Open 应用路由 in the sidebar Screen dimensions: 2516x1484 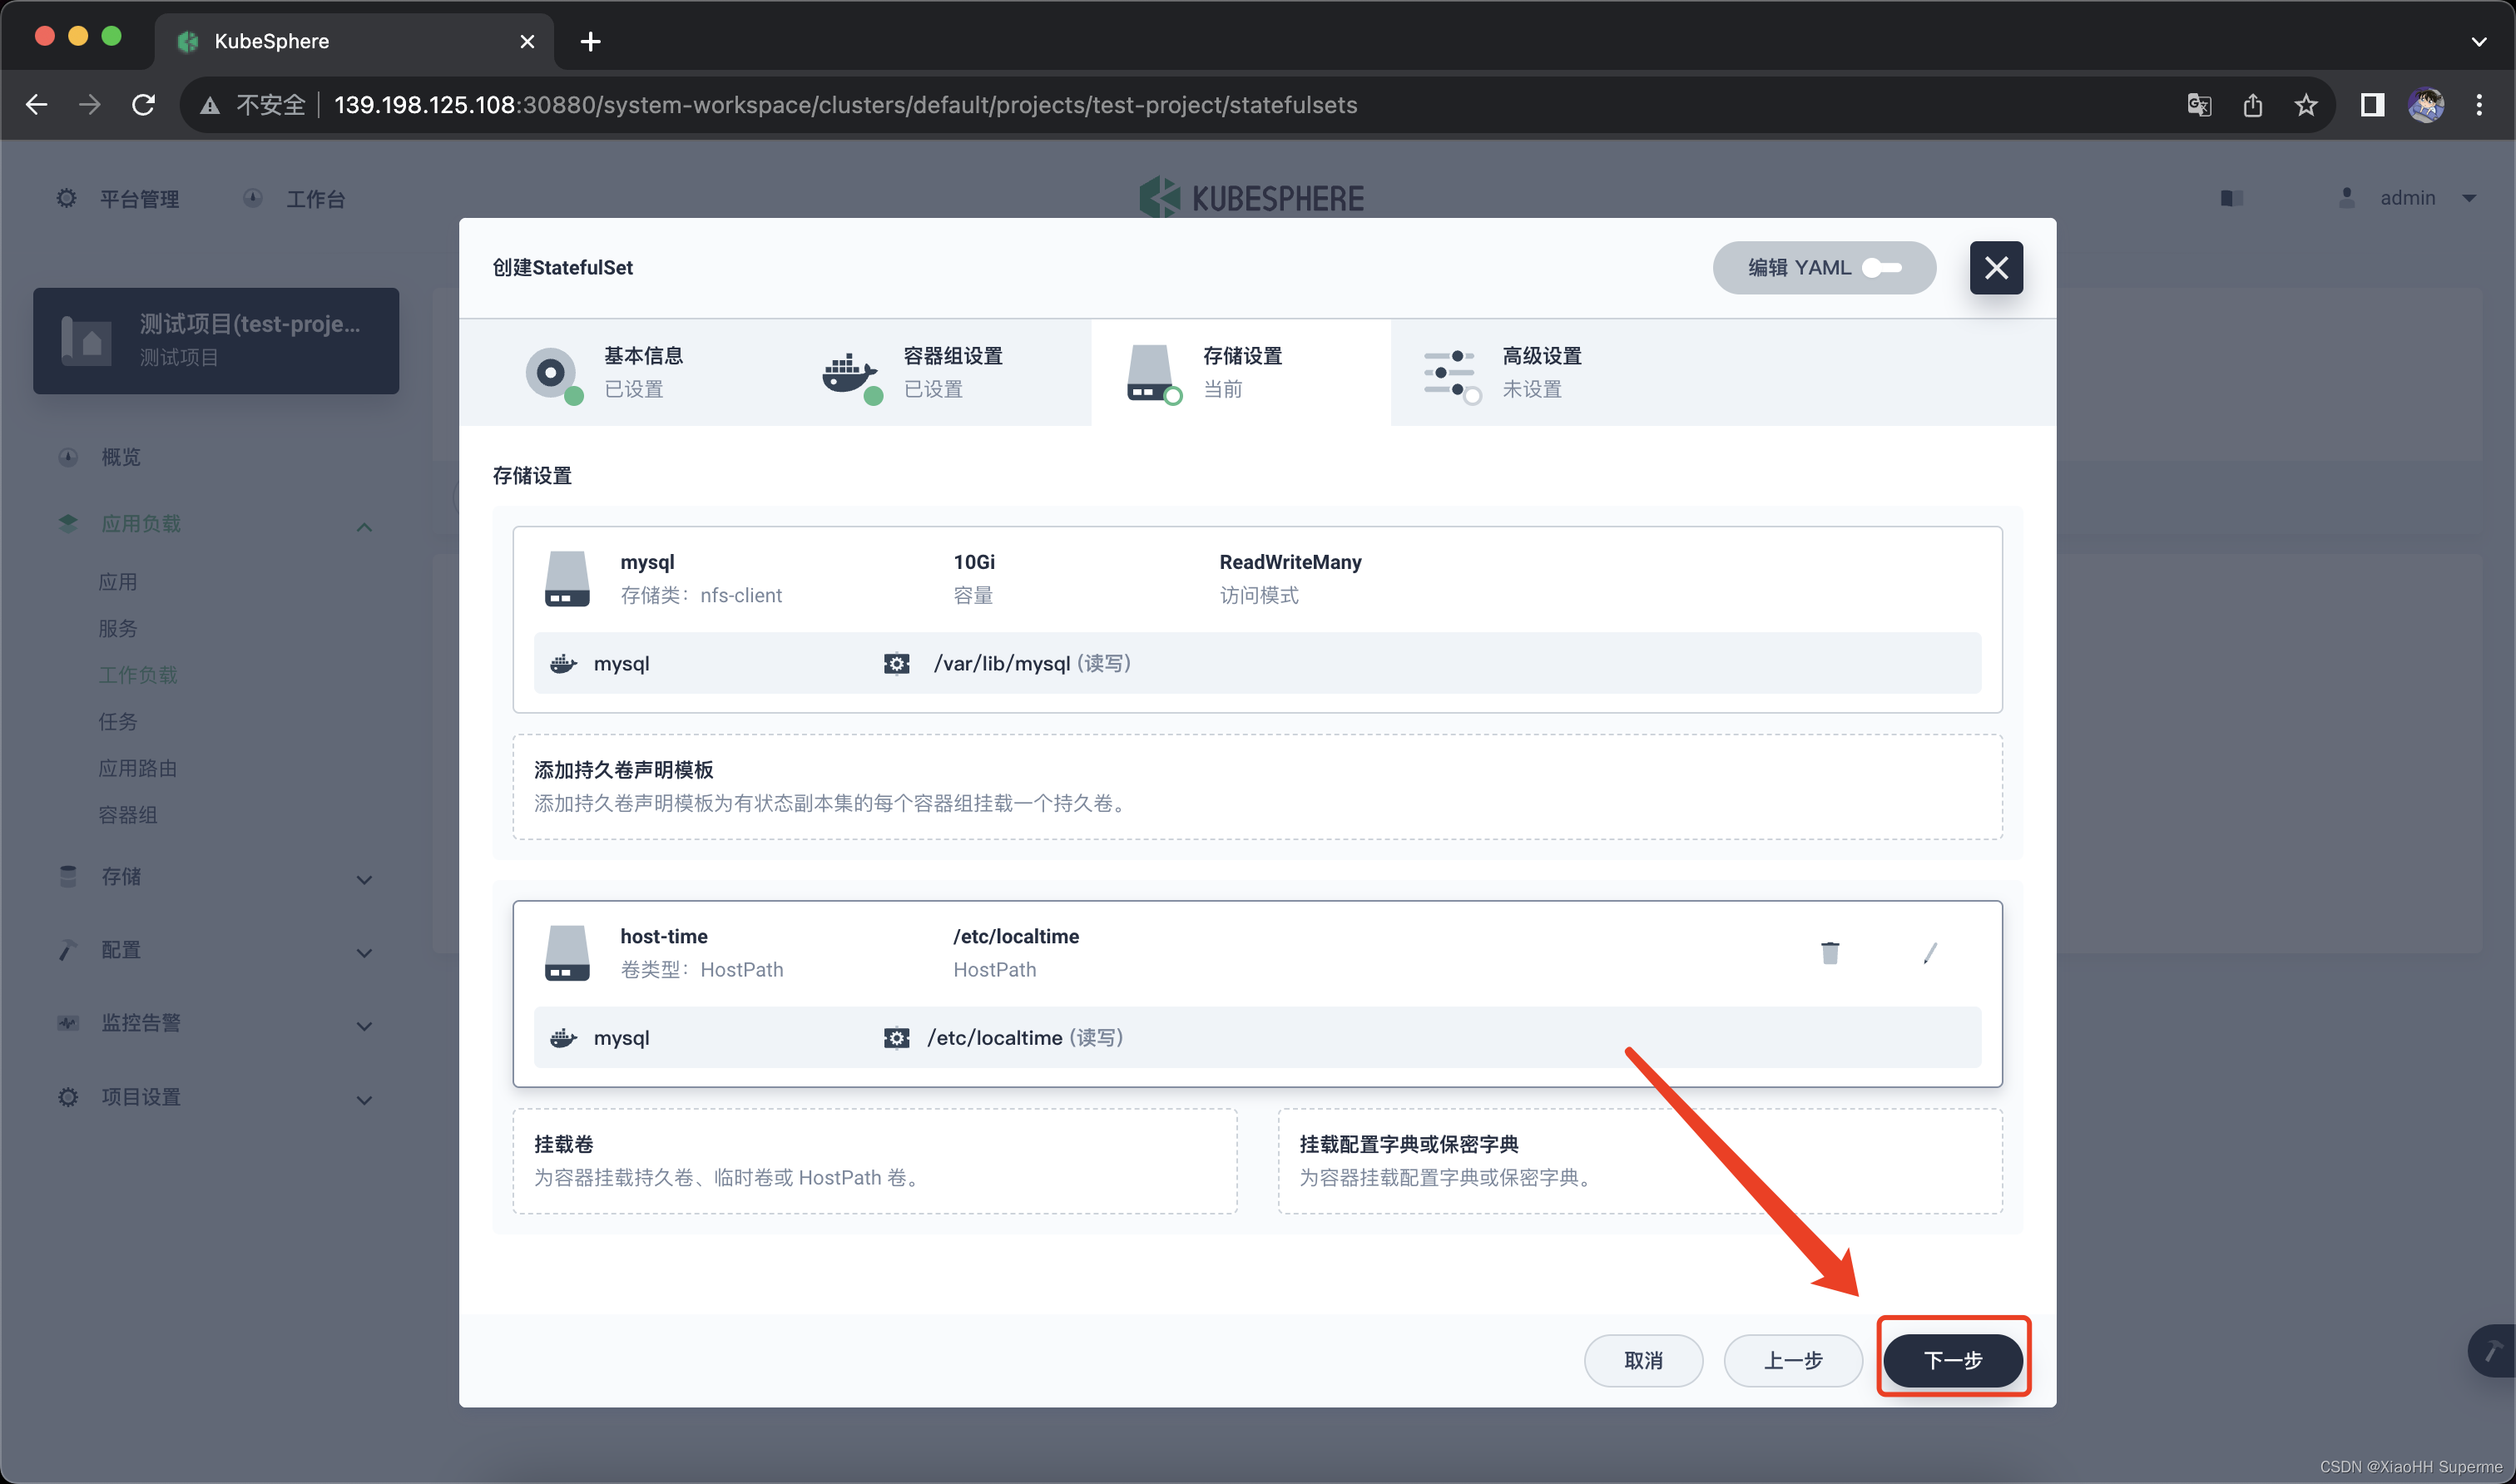click(138, 768)
